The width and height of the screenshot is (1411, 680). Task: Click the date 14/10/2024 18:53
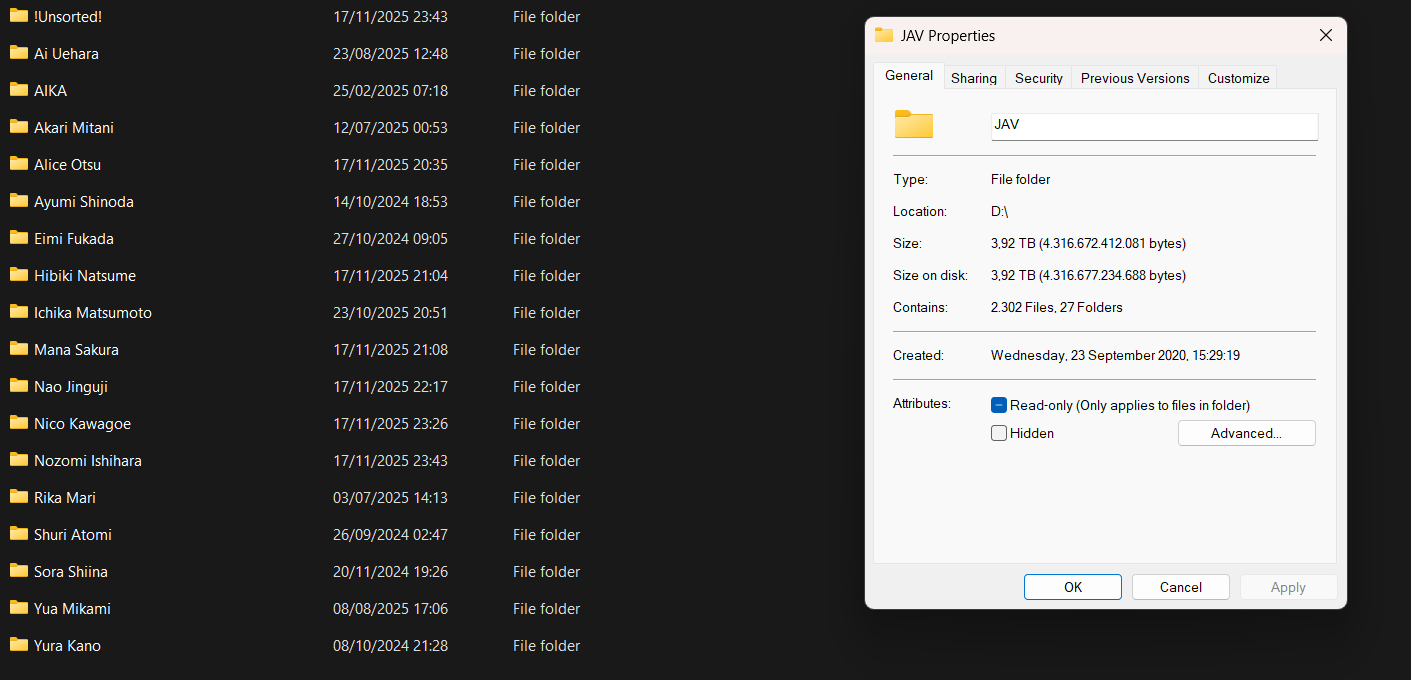(x=390, y=202)
